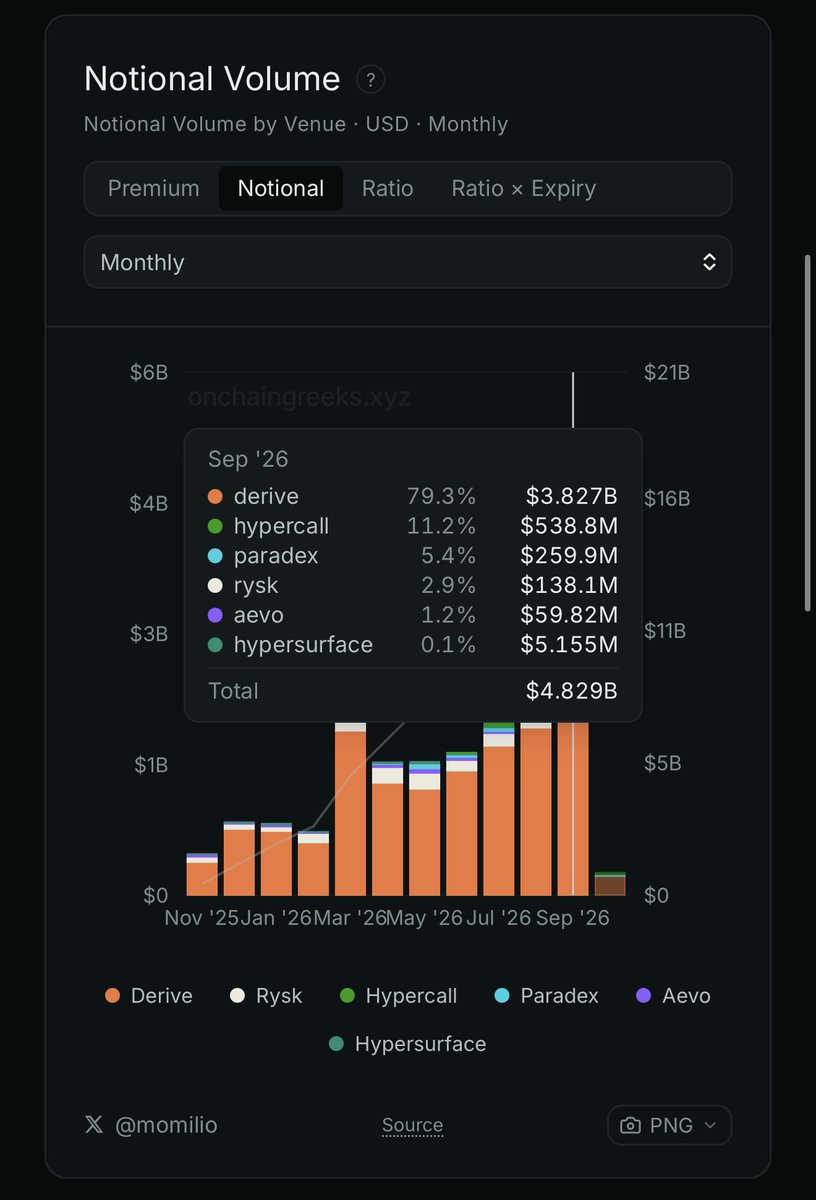Screen dimensions: 816x1200
Task: Open the Ratio × Expiry tab
Action: [523, 188]
